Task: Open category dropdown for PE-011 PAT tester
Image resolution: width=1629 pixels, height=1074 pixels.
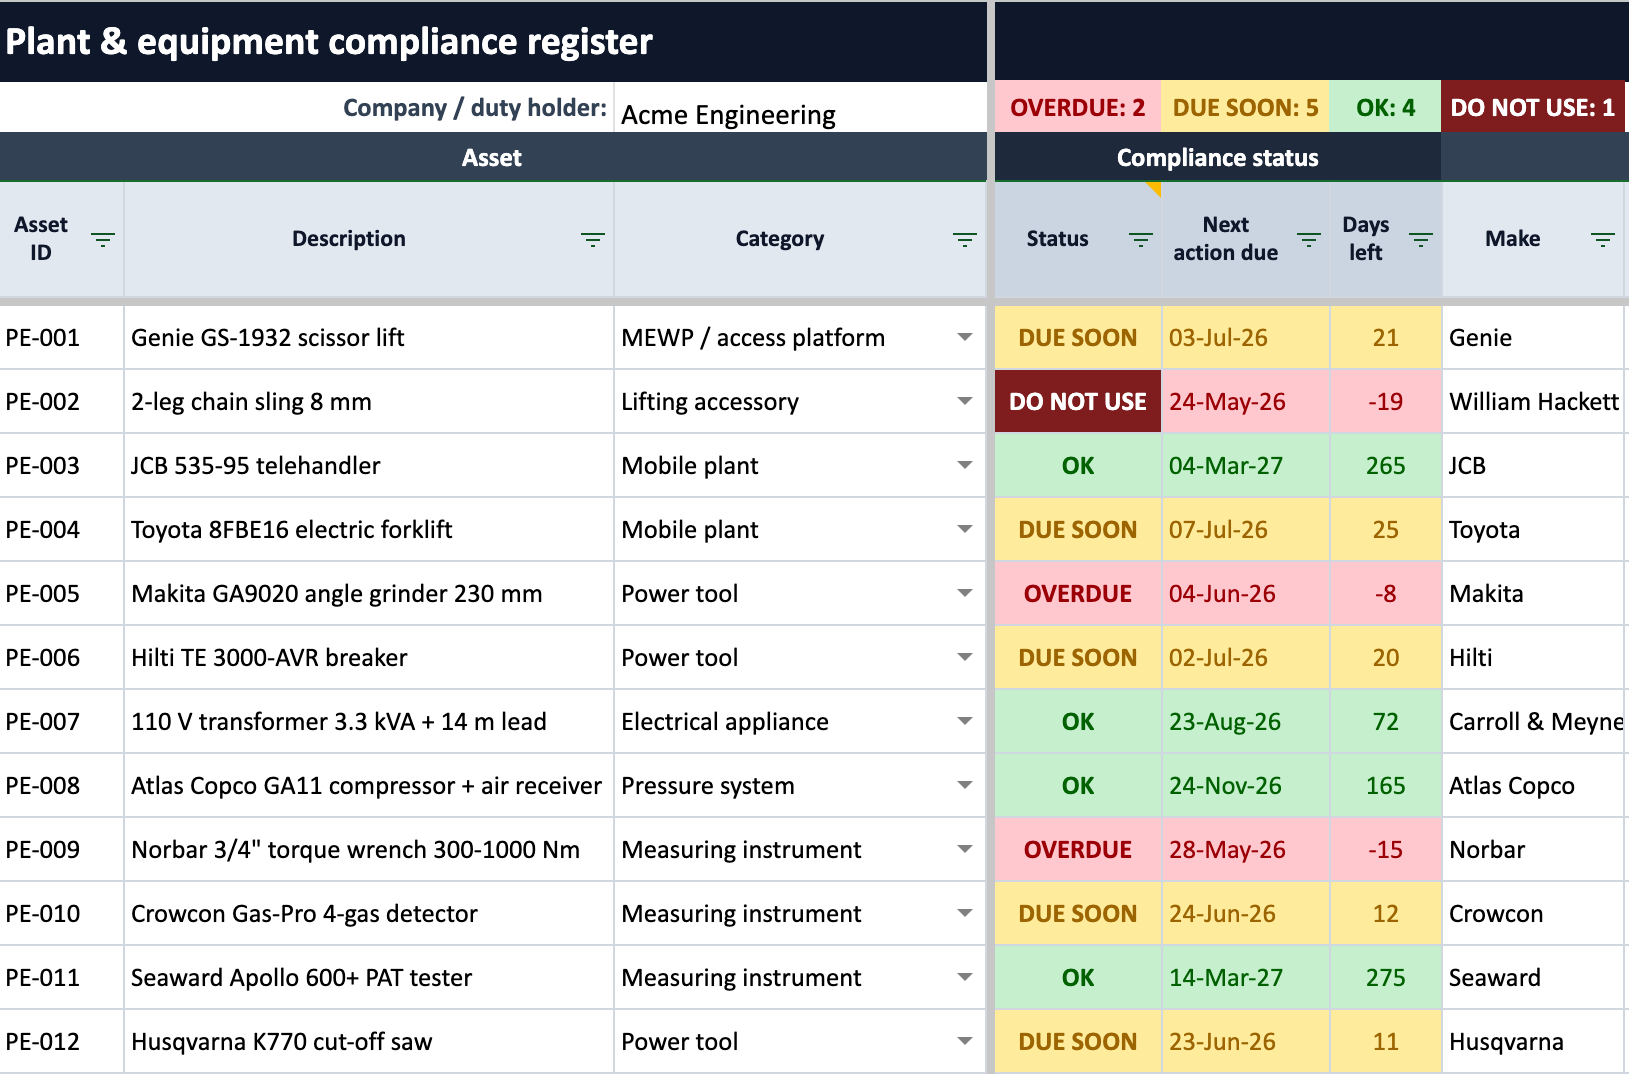Action: click(965, 978)
